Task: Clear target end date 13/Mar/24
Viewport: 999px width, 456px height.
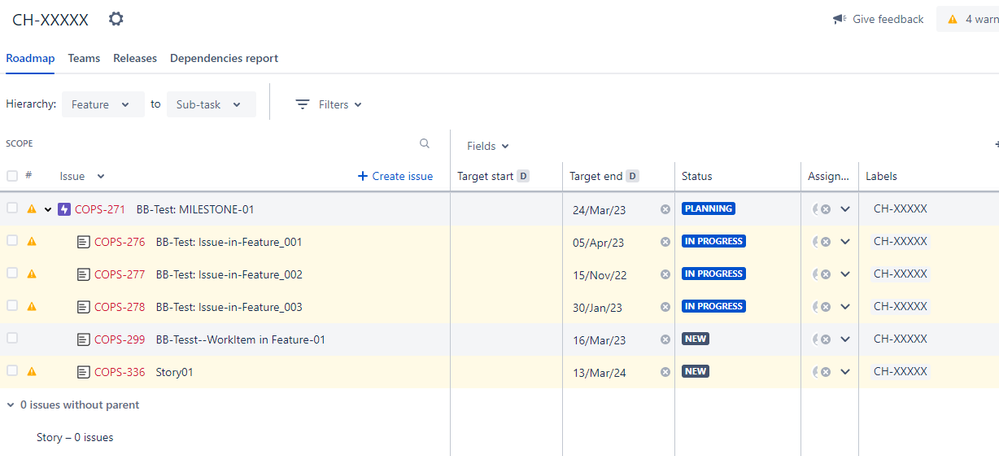Action: [665, 372]
